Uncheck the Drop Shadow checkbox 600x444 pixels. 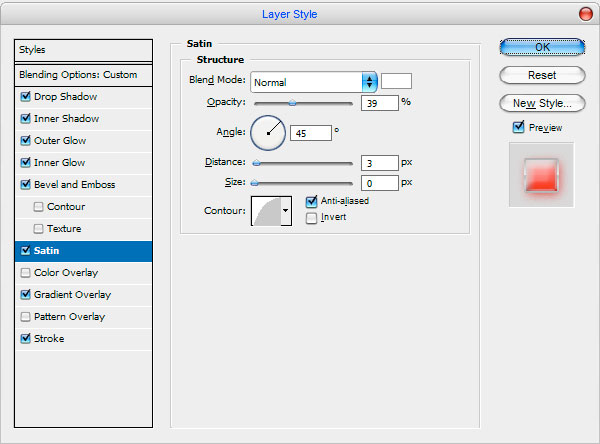click(26, 96)
